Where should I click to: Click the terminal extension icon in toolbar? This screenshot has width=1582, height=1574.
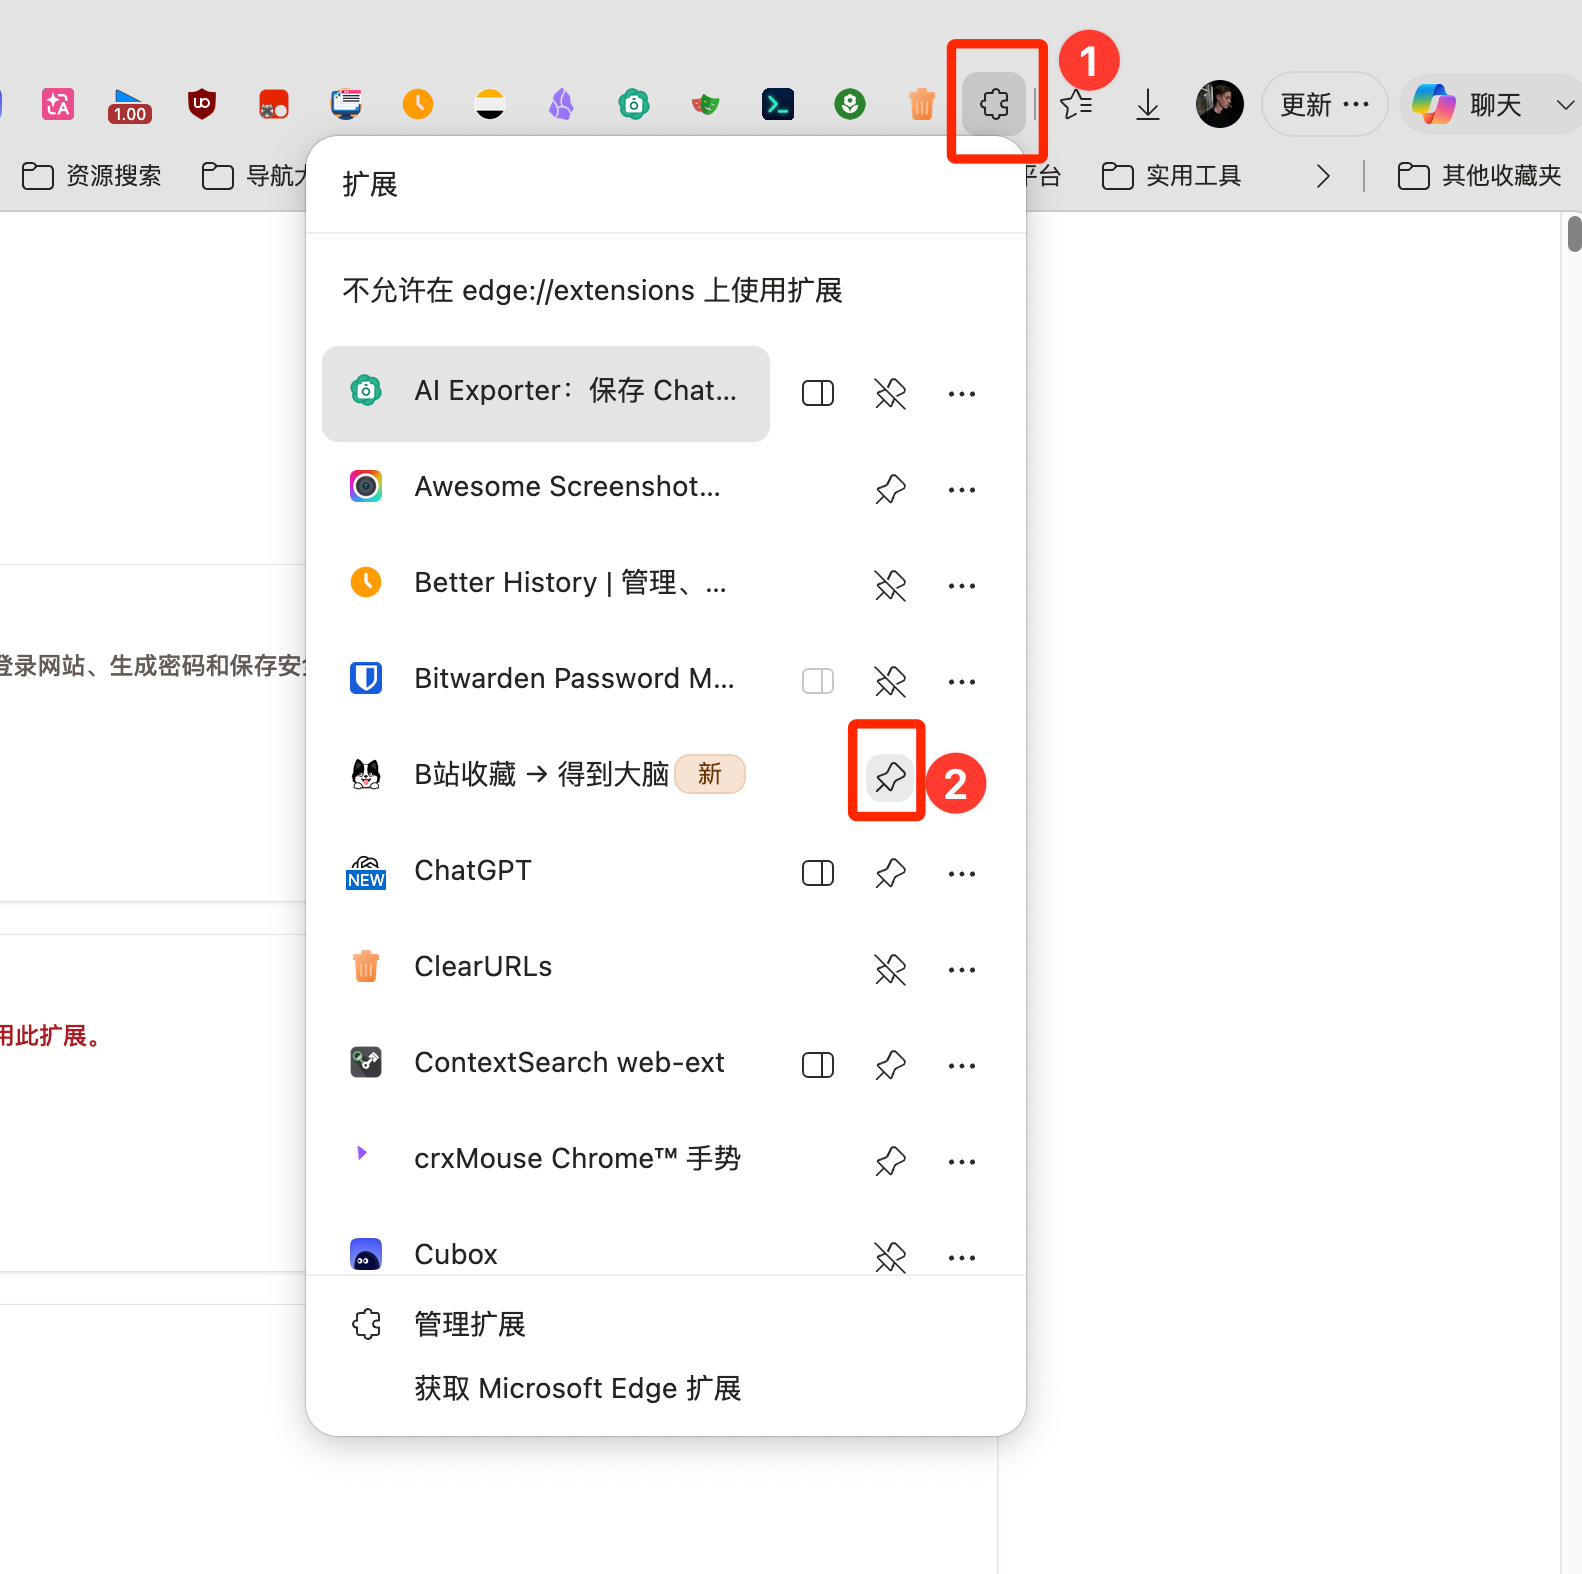778,103
